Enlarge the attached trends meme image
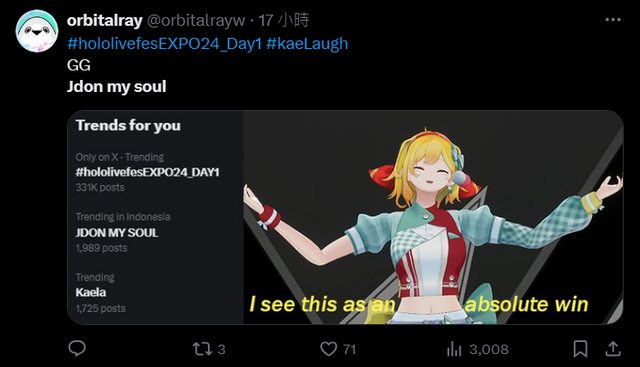This screenshot has height=367, width=640. click(x=345, y=217)
